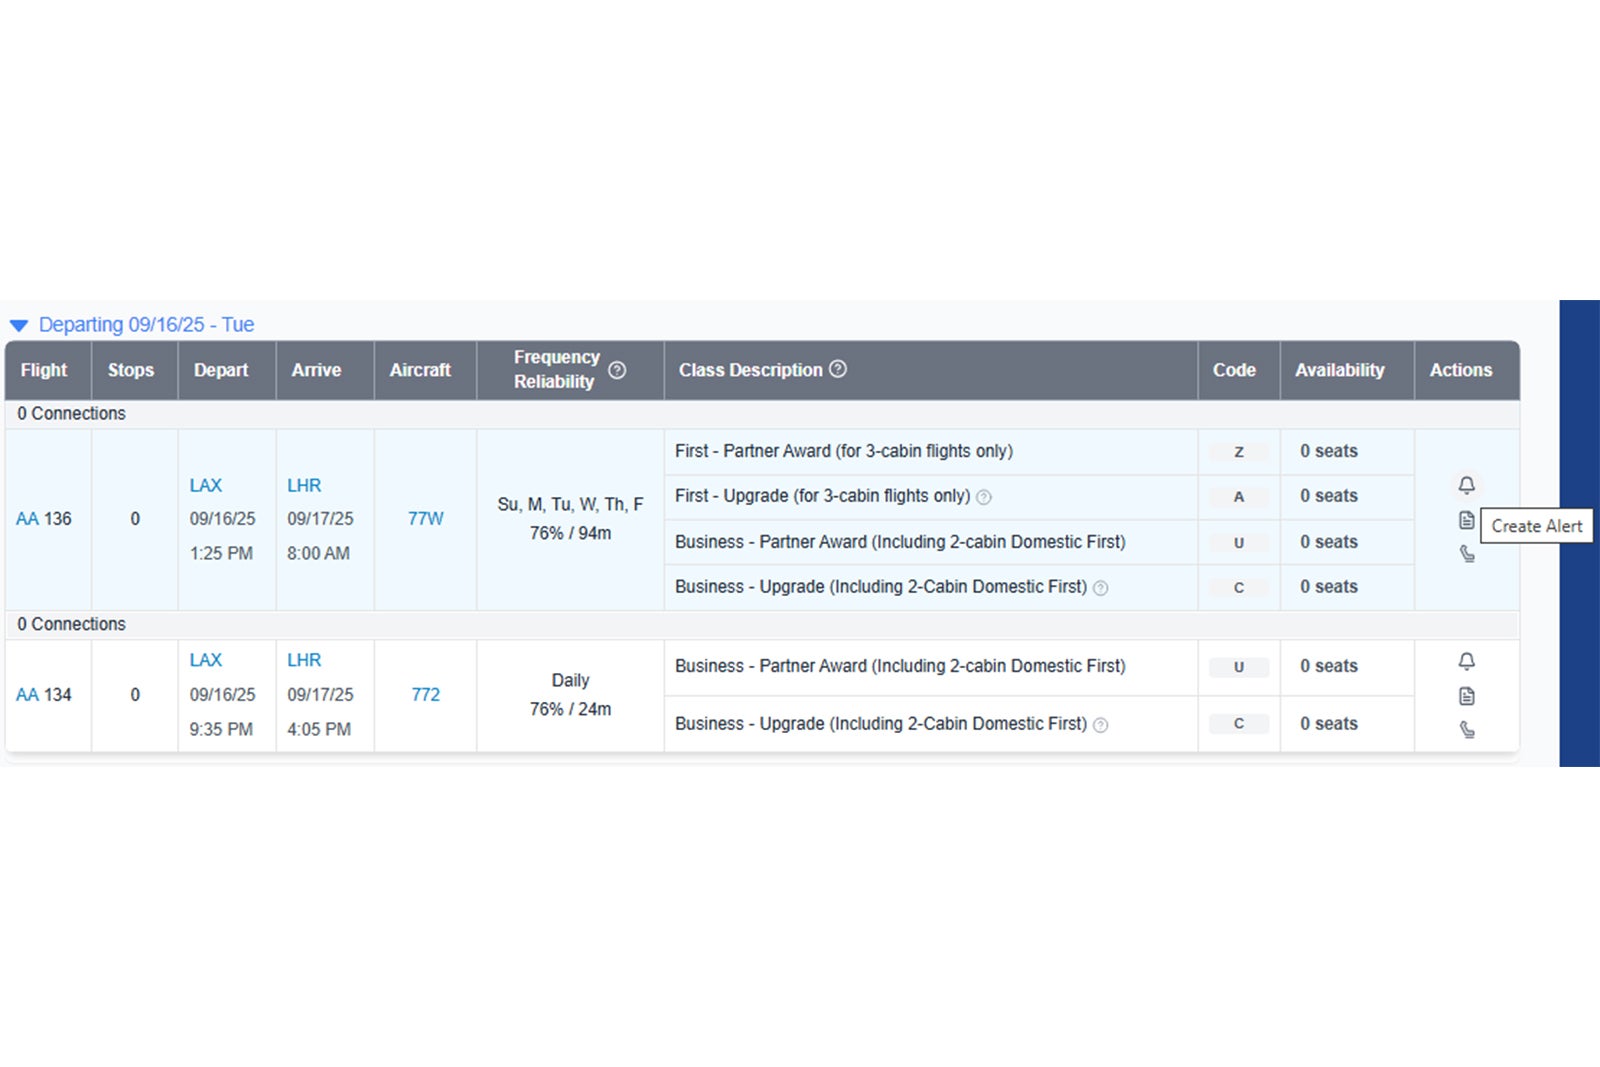Click the phone icon for AA 136
1600x1067 pixels.
point(1466,554)
